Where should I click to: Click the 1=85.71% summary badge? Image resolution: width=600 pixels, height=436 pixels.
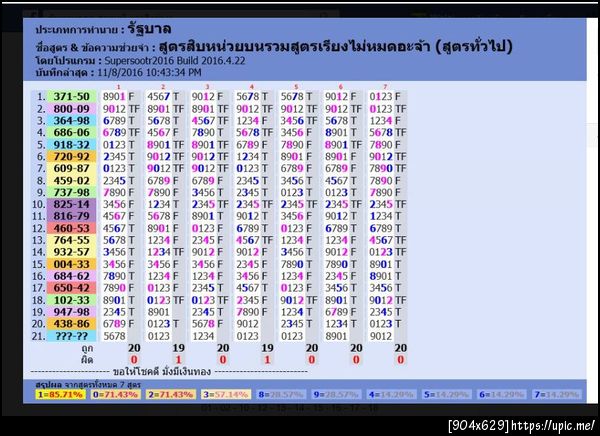[60, 394]
